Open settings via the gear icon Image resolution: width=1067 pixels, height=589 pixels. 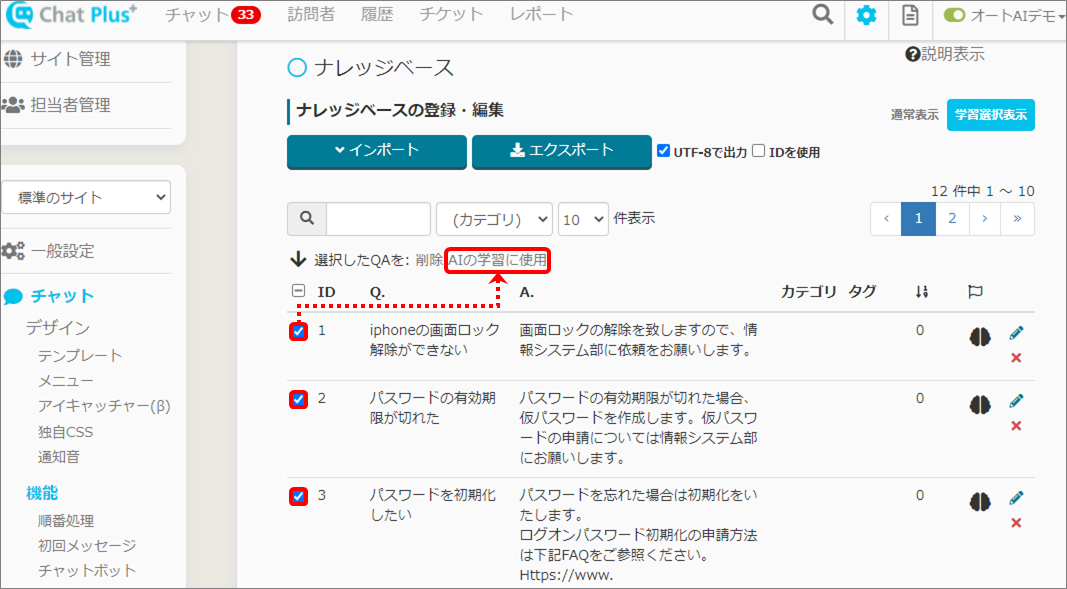point(866,15)
